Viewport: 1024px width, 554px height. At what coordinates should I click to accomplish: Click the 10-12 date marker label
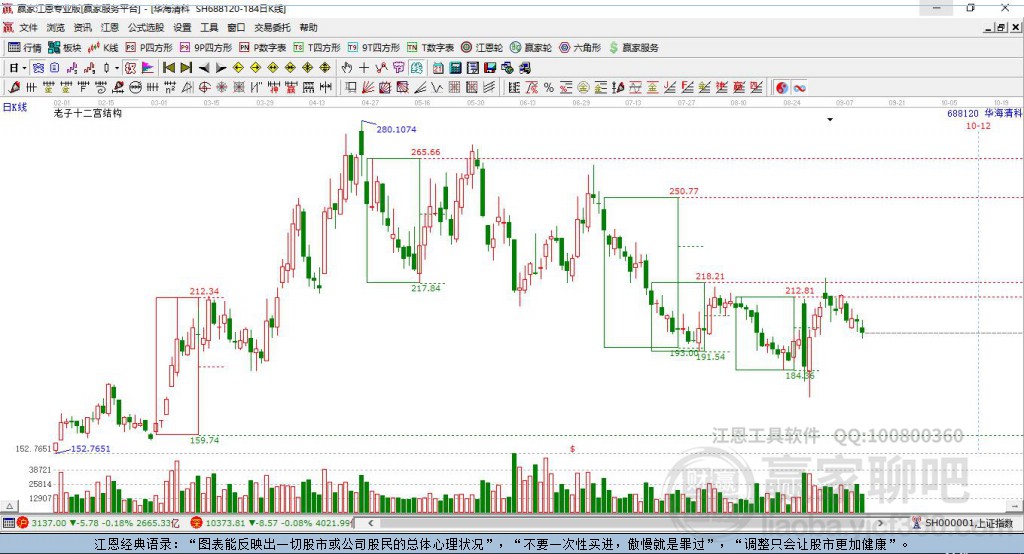[978, 126]
